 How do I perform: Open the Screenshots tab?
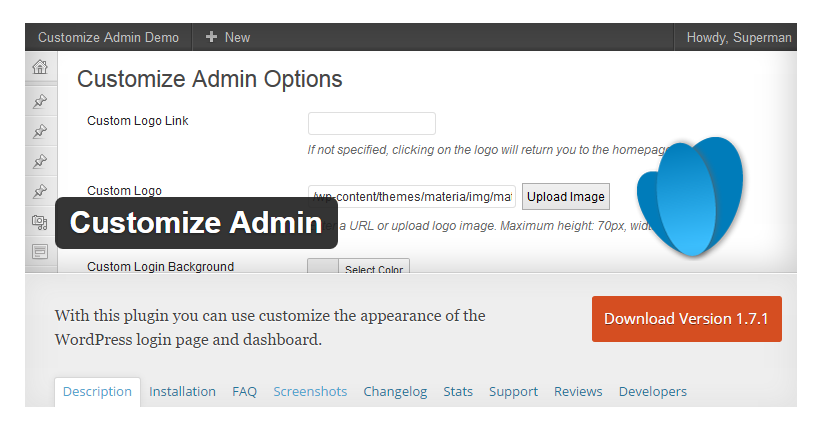310,392
